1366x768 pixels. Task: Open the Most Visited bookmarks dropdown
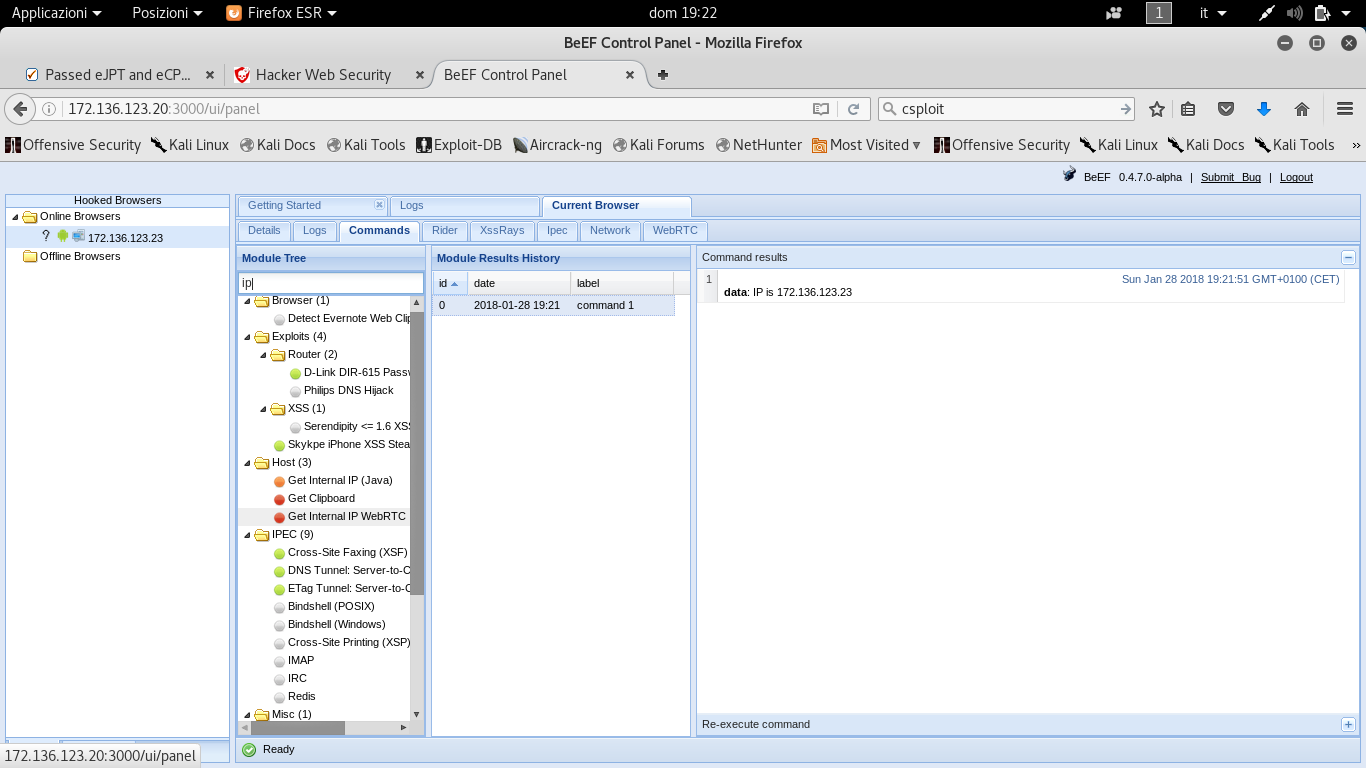click(x=867, y=145)
